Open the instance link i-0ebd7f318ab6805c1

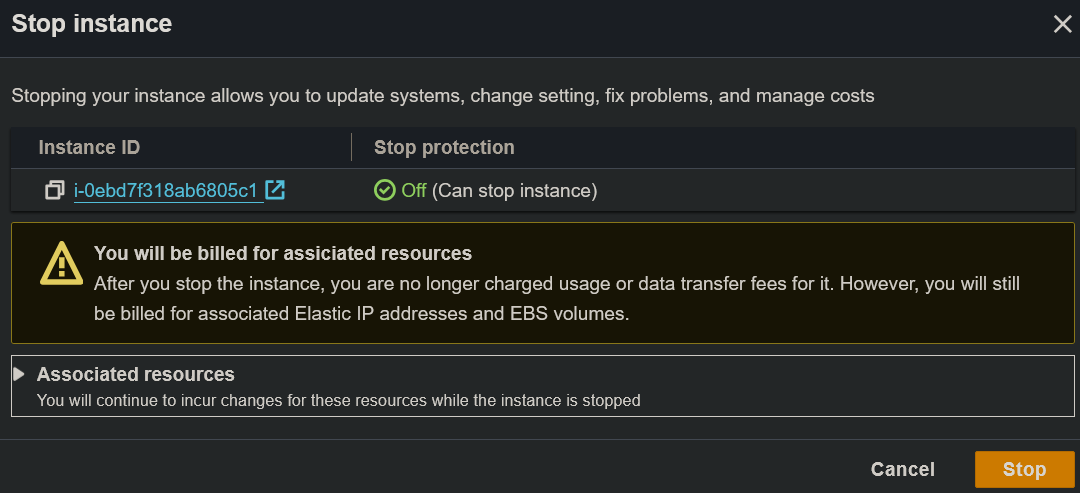(x=166, y=190)
